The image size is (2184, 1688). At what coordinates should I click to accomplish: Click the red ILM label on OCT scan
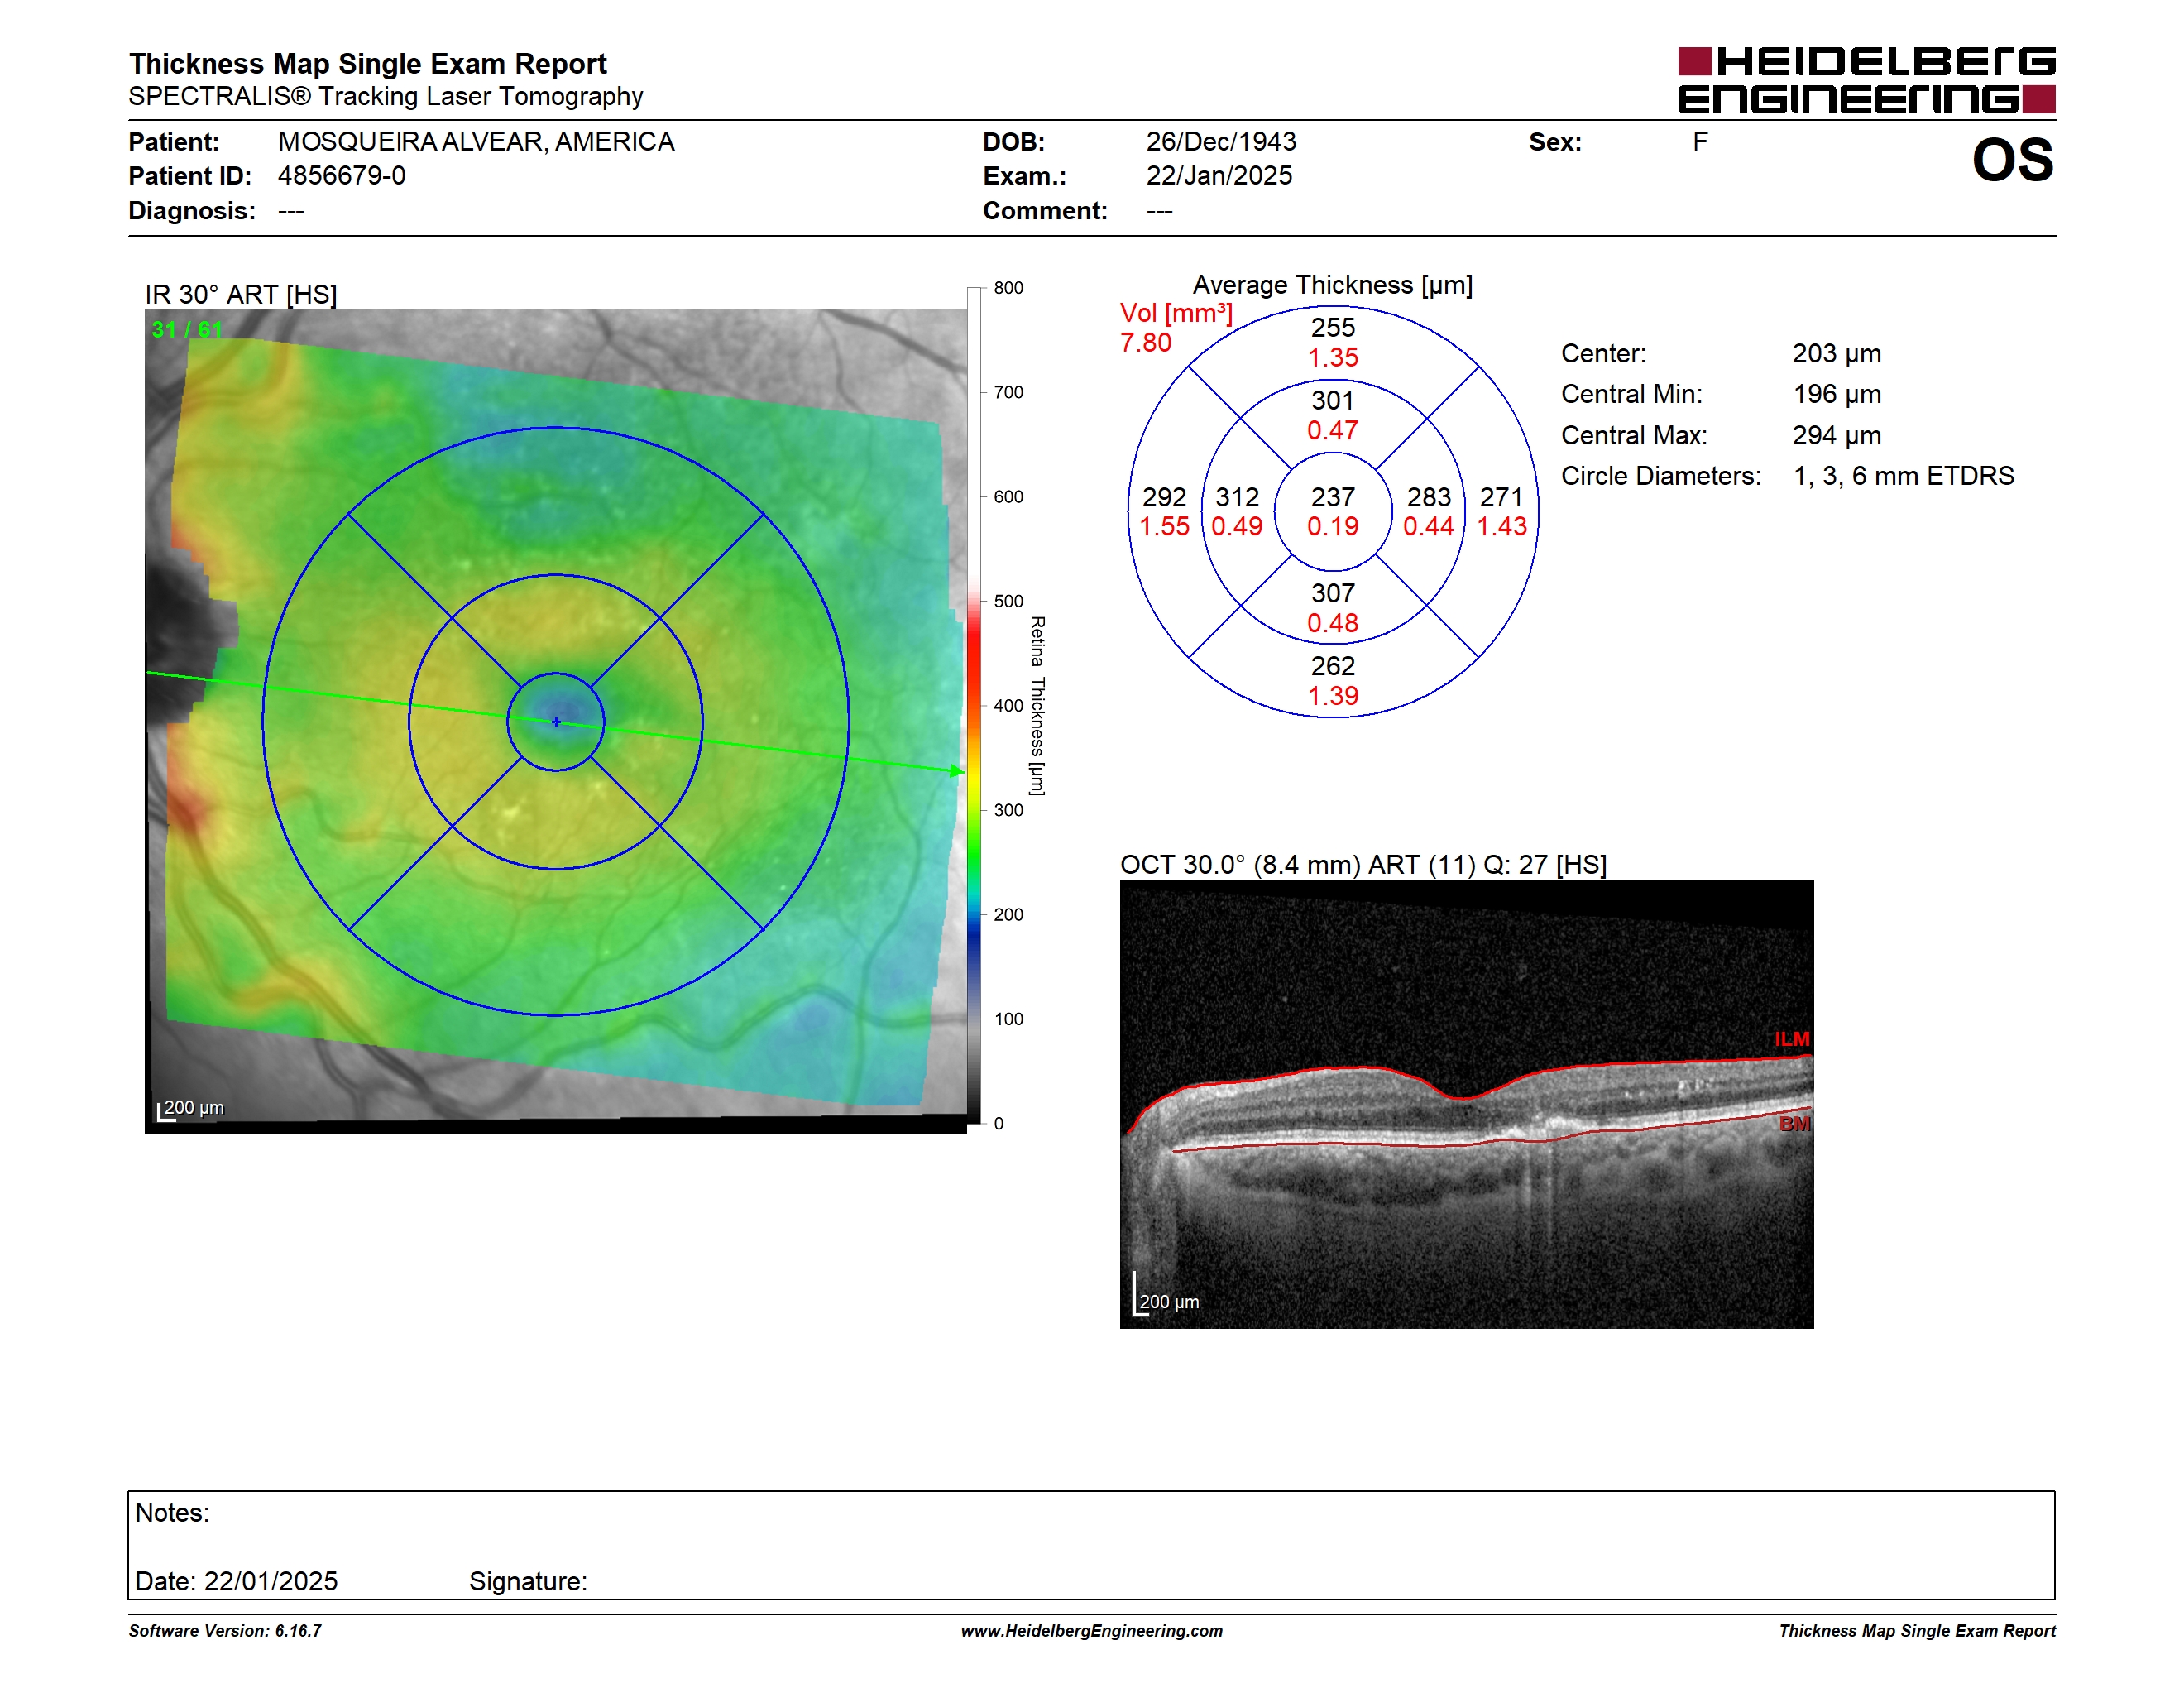tap(1792, 1039)
